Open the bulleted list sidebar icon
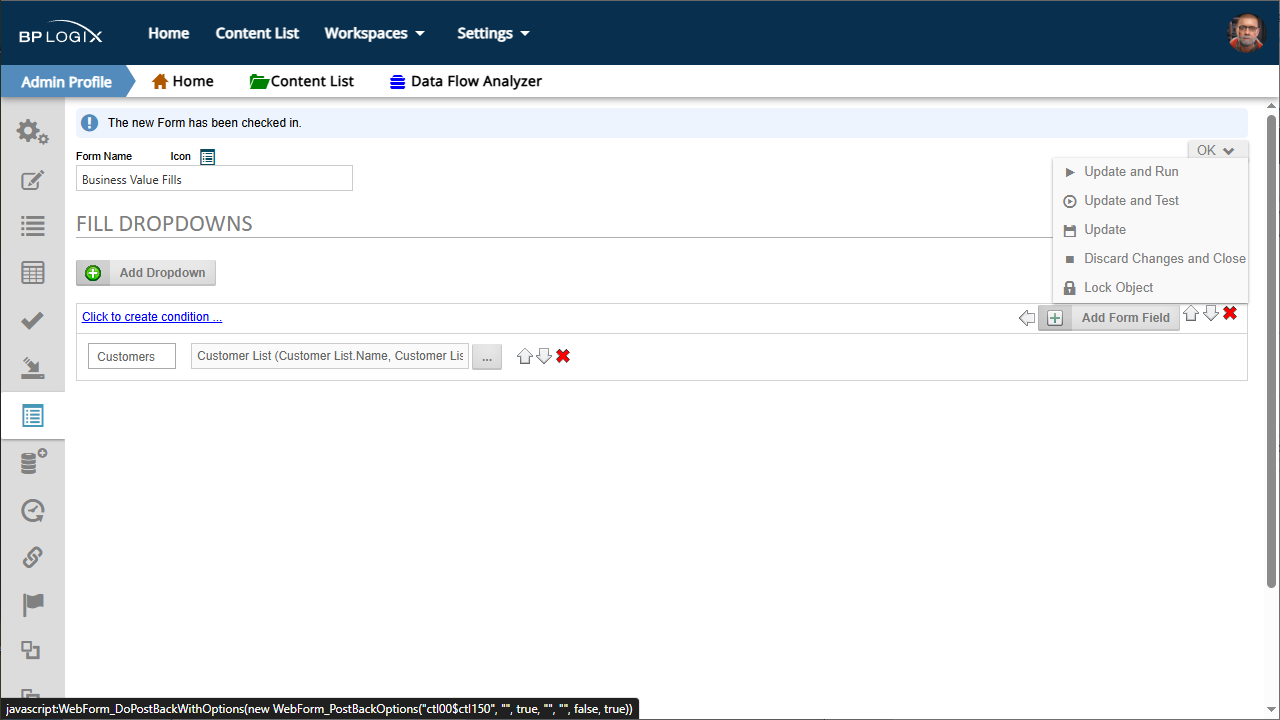 pyautogui.click(x=32, y=227)
